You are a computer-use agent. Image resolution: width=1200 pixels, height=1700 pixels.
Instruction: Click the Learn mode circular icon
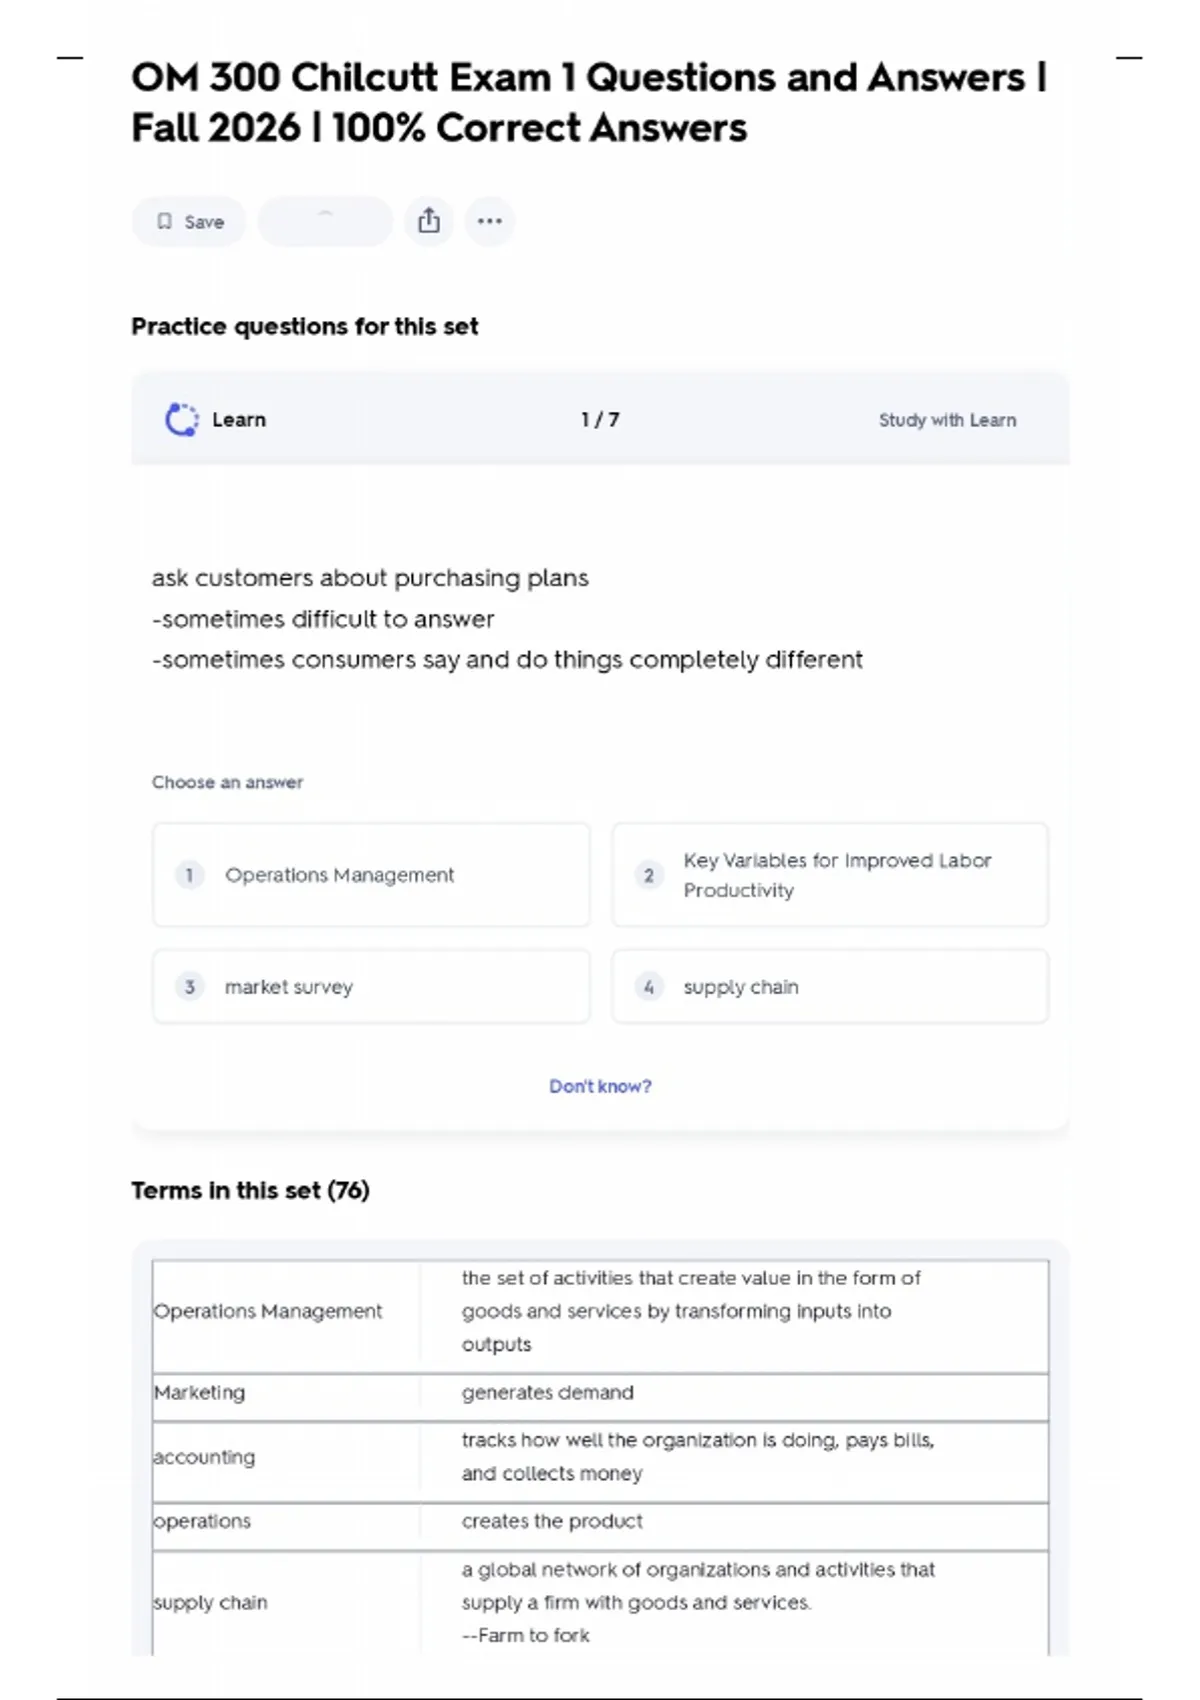click(x=181, y=420)
